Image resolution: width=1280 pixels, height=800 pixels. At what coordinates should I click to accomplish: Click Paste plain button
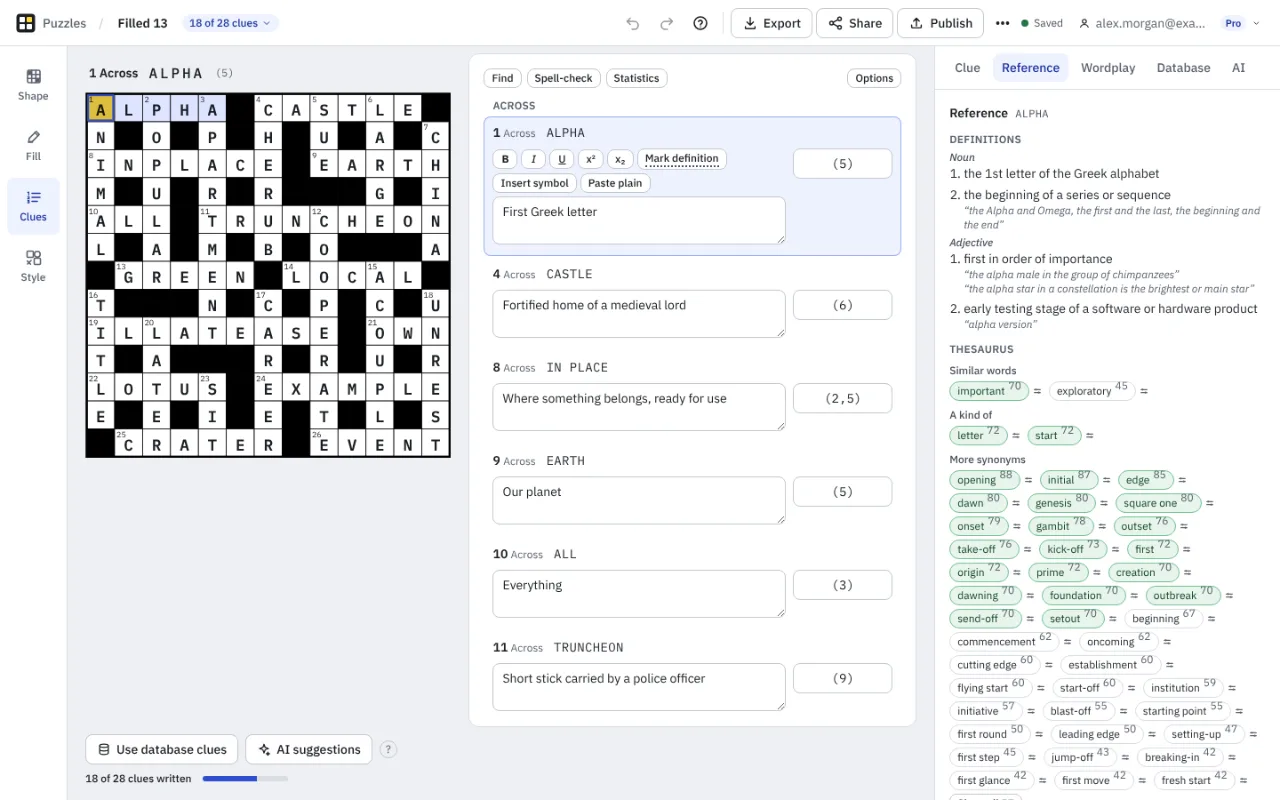(x=615, y=183)
